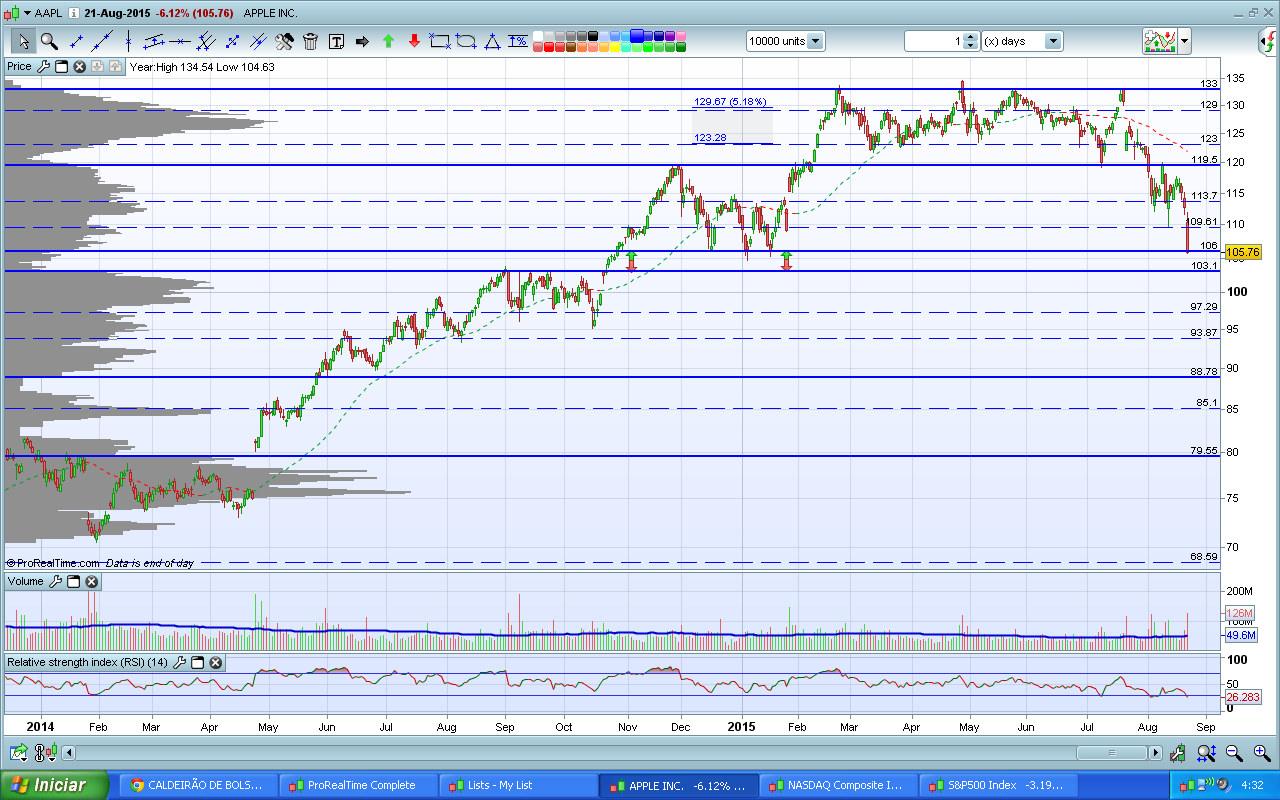The width and height of the screenshot is (1280, 800).
Task: Close the Price panel
Action: 79,67
